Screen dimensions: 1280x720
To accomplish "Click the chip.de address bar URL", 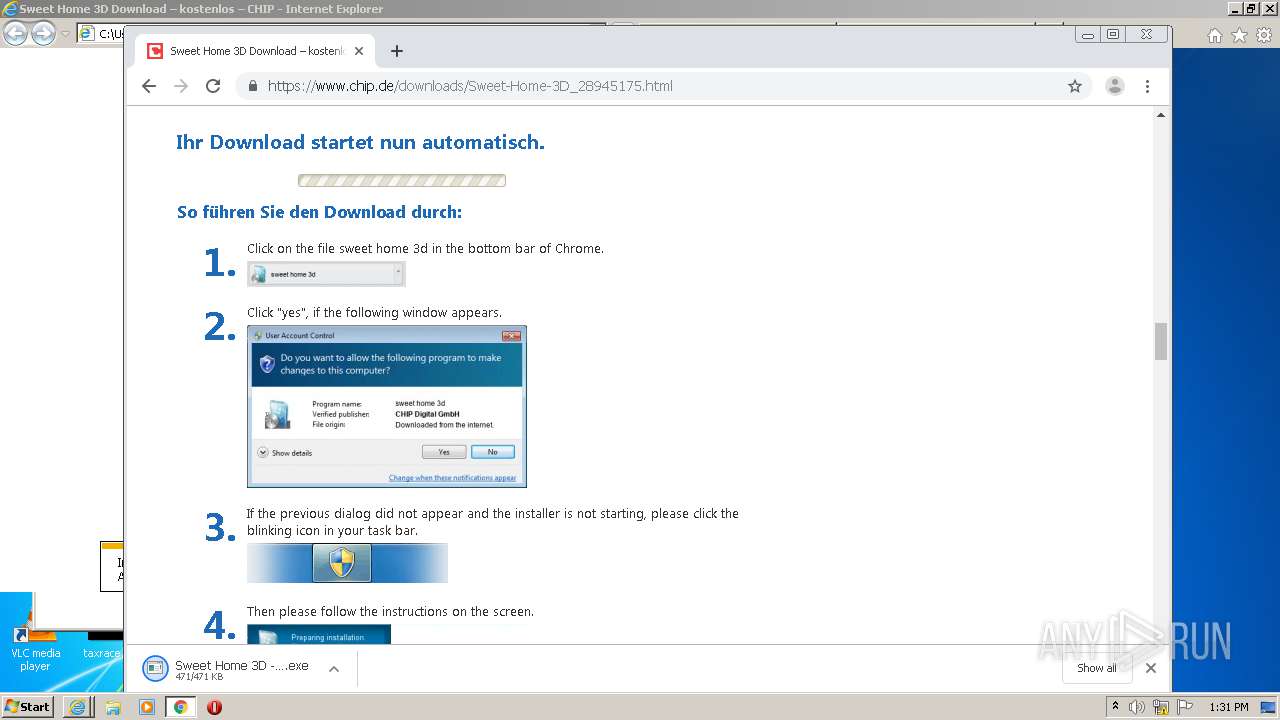I will tap(470, 86).
